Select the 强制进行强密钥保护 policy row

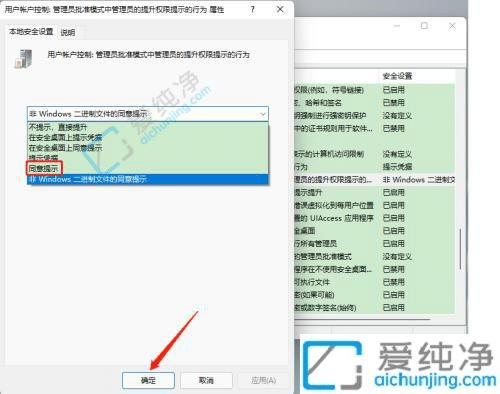374,116
